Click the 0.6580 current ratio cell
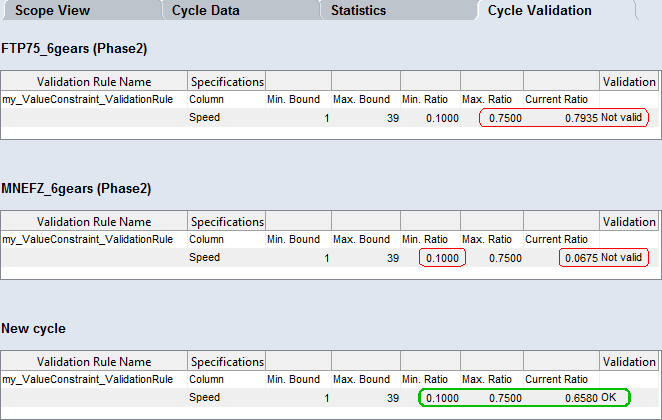The height and width of the screenshot is (420, 662). [580, 398]
